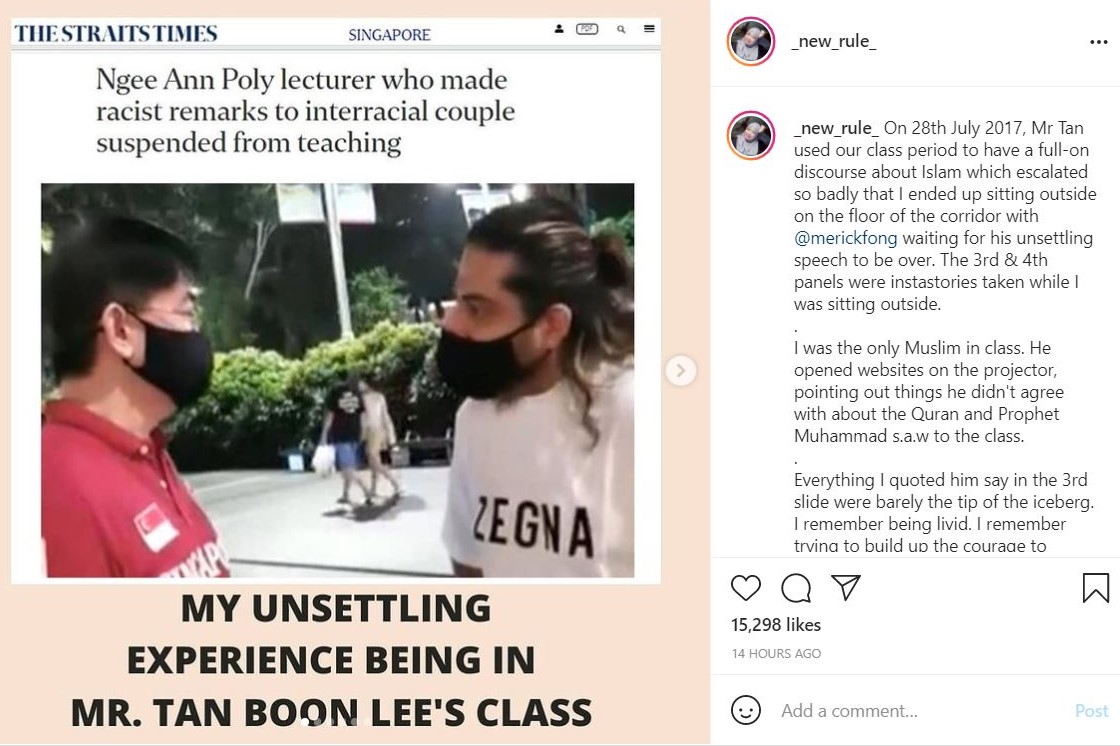This screenshot has width=1120, height=746.
Task: Open the @merickfong mention link
Action: (x=846, y=238)
